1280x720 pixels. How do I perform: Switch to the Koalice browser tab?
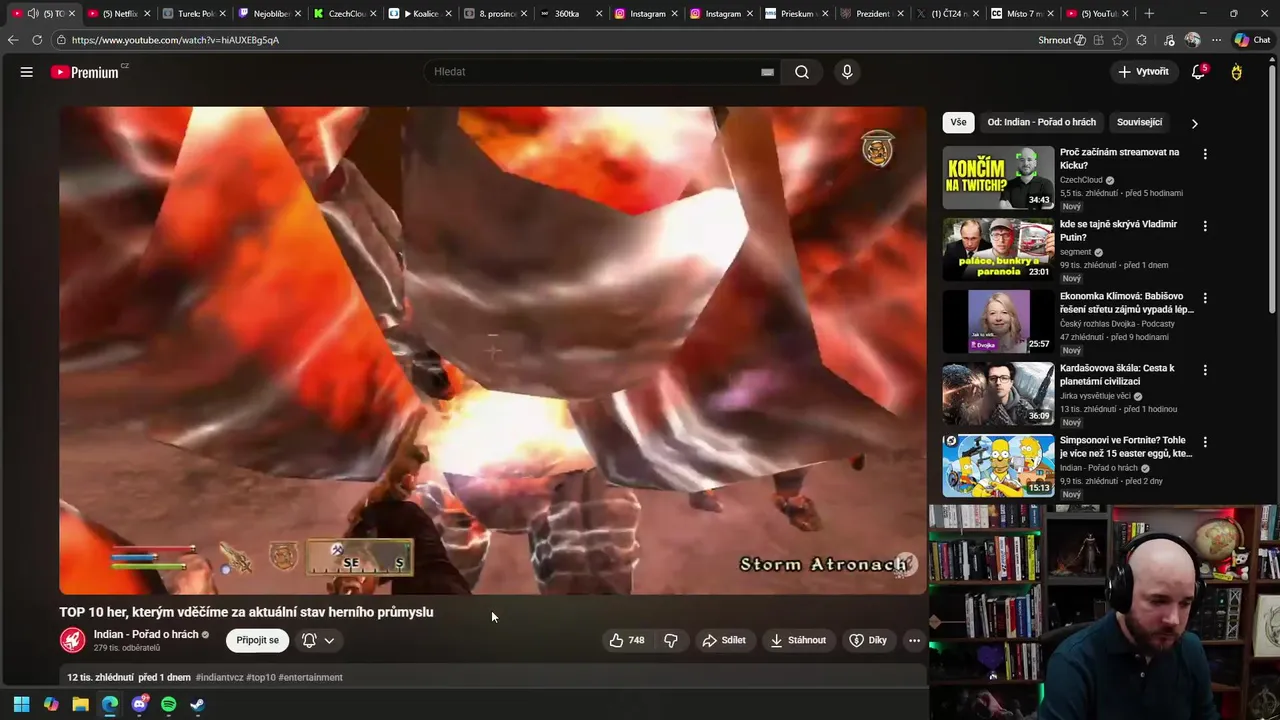(x=421, y=13)
